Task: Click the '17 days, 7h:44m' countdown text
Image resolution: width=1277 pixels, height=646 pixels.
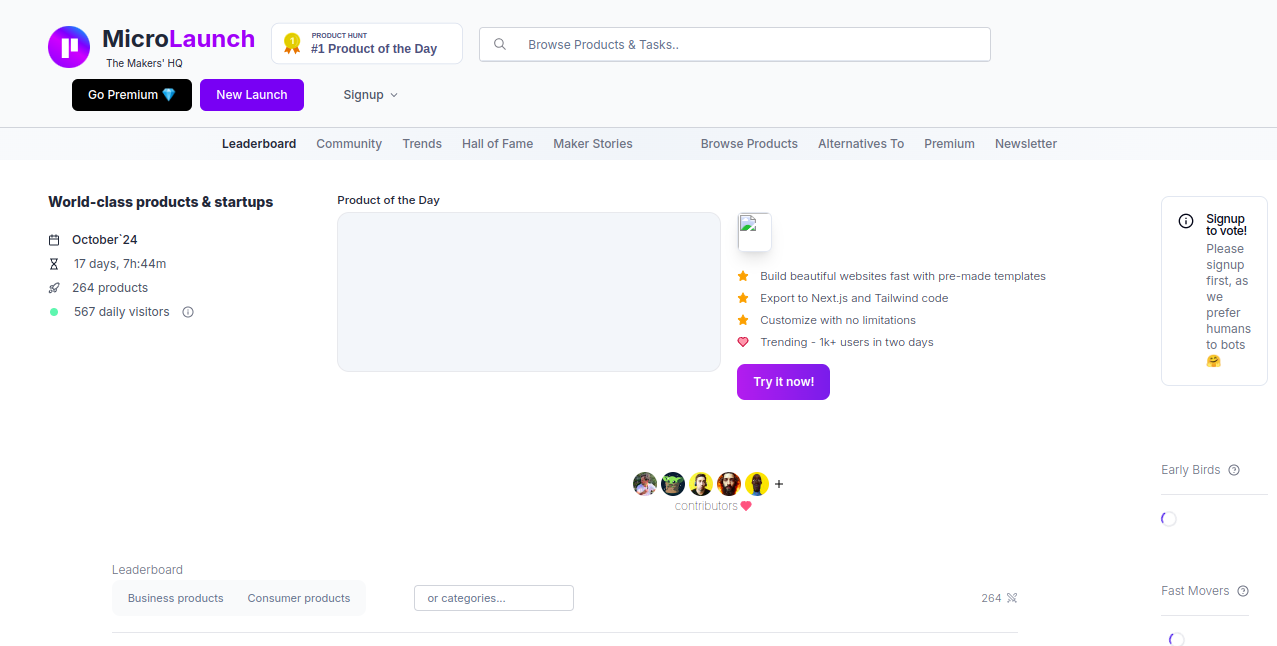Action: pyautogui.click(x=120, y=264)
